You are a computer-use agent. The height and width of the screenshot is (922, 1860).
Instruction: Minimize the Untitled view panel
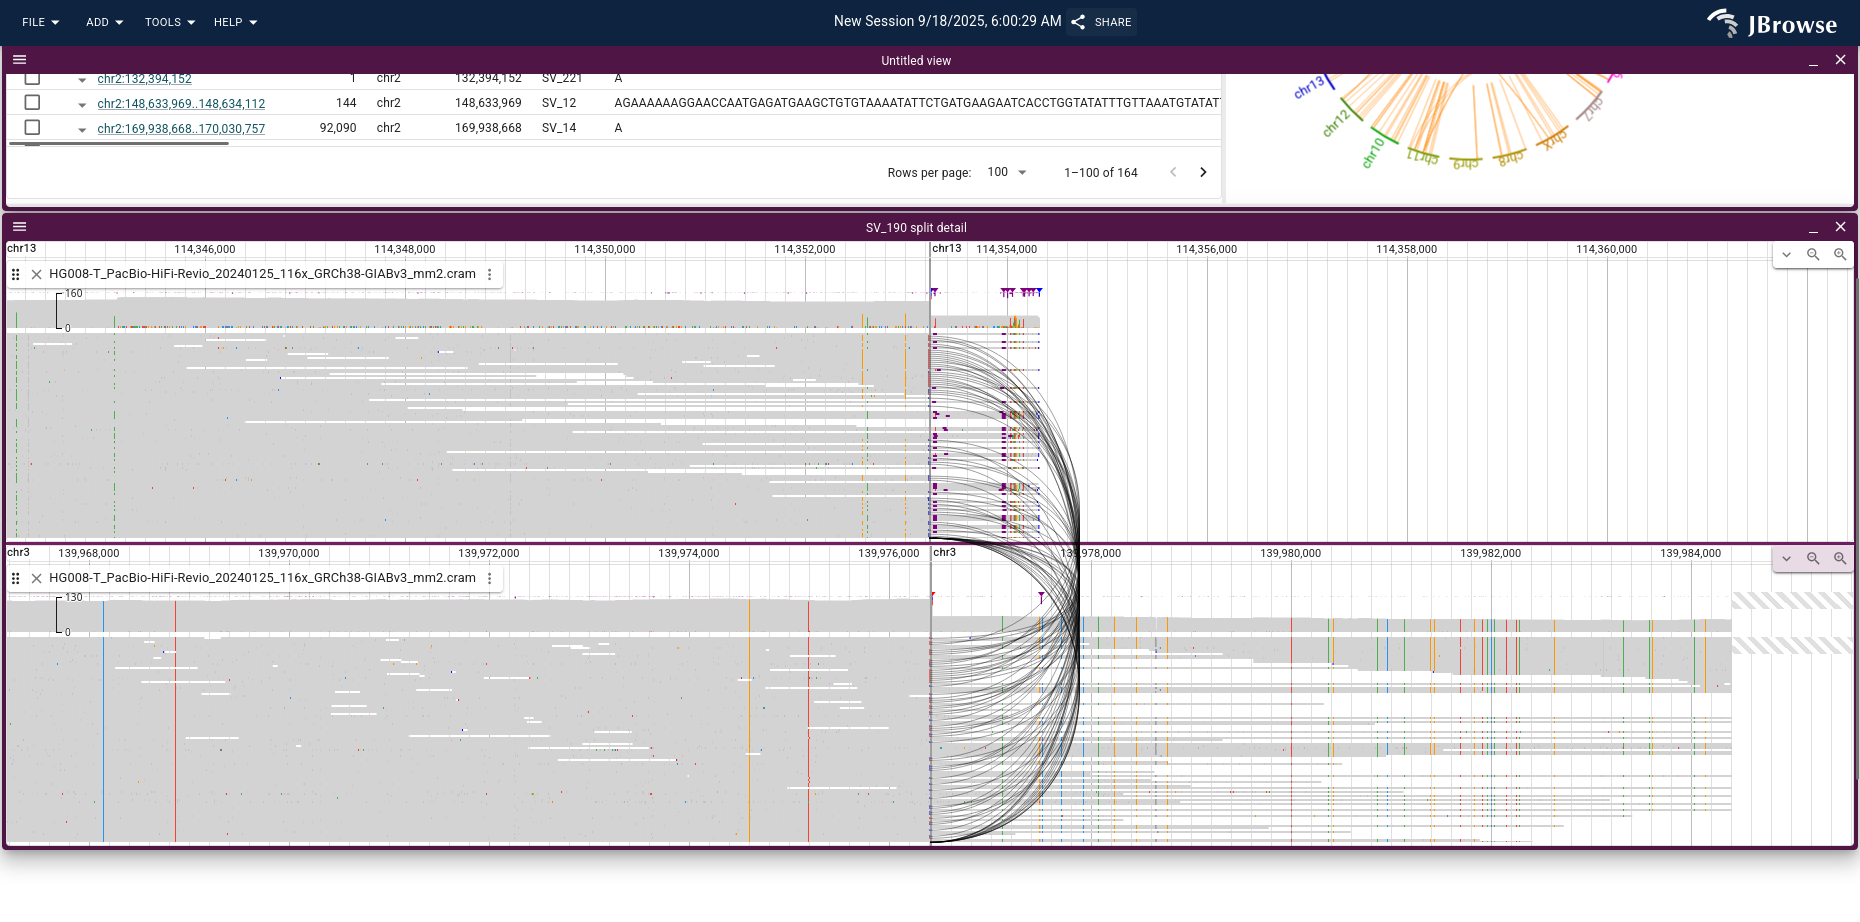[1813, 61]
